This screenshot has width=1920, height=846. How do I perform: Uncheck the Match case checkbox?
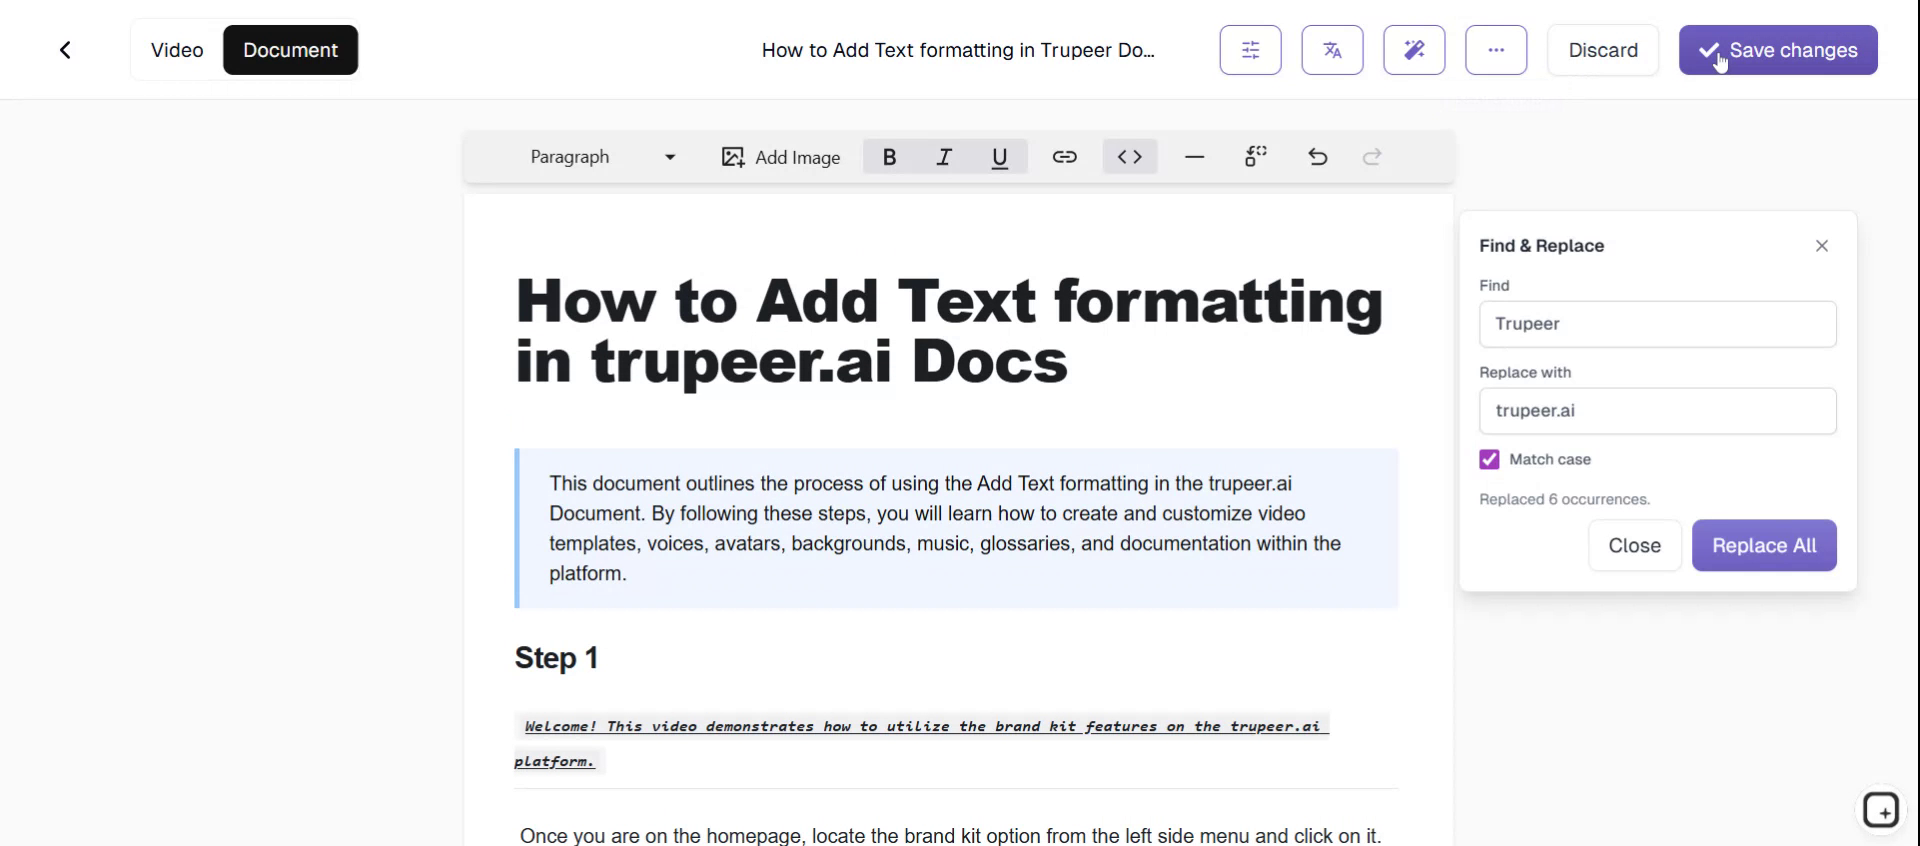point(1489,459)
